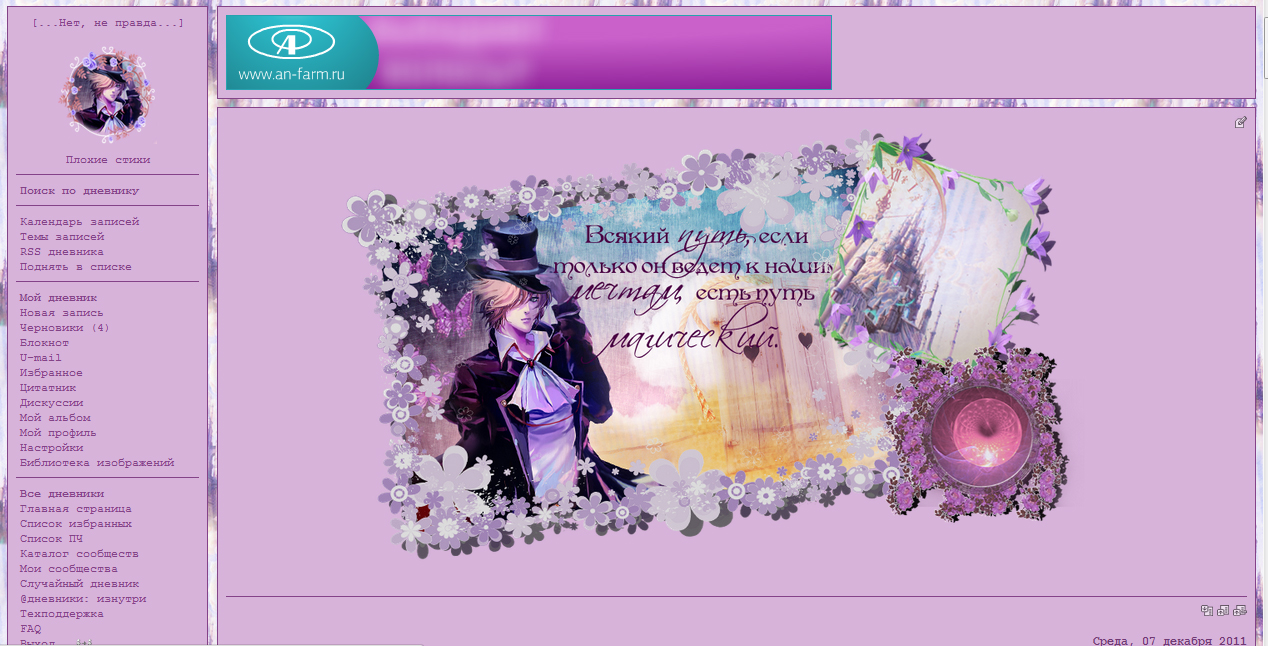The image size is (1268, 646).
Task: Open 'Календарь записей'
Action: pos(79,221)
